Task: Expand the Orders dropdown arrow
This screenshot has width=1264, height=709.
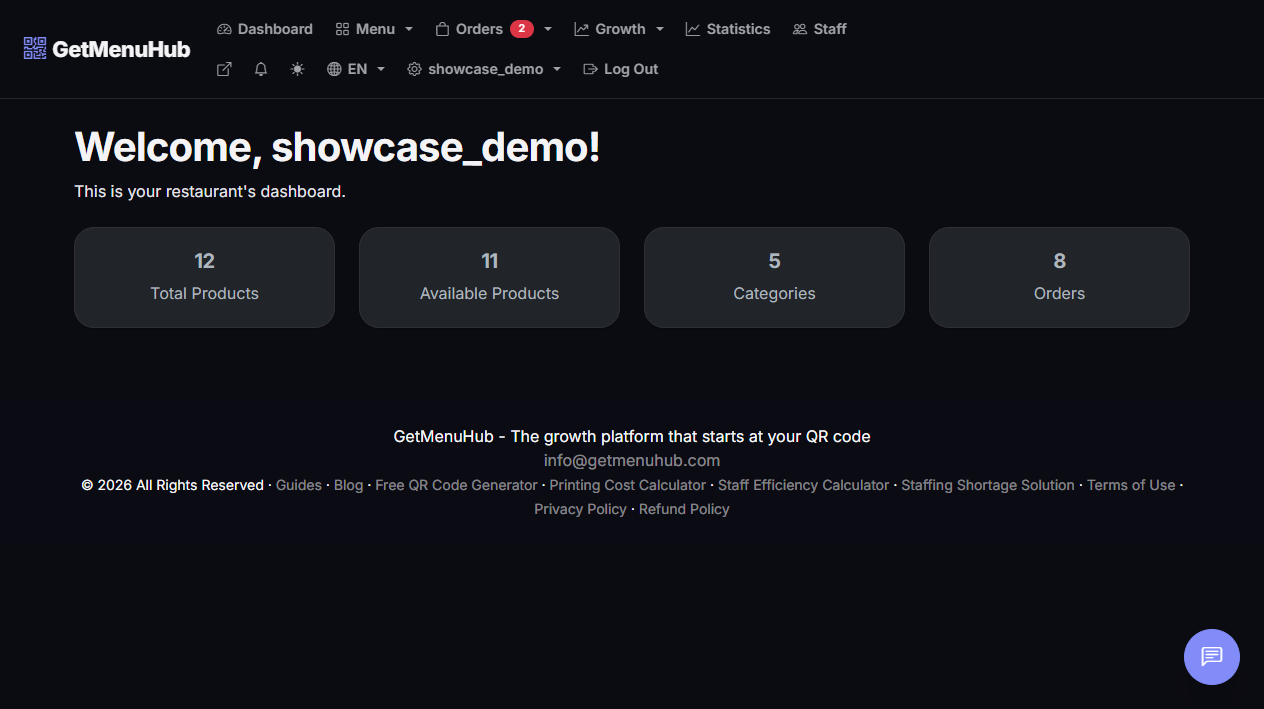Action: point(548,29)
